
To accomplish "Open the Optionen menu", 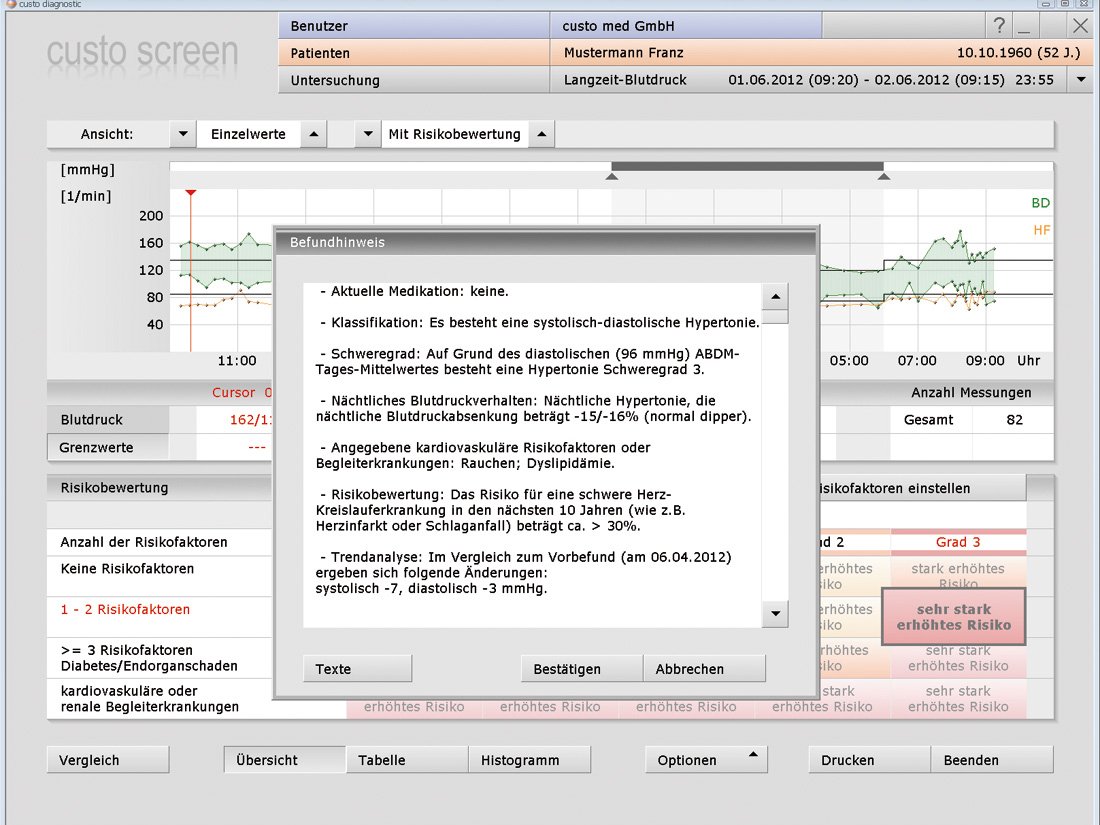I will [x=706, y=760].
